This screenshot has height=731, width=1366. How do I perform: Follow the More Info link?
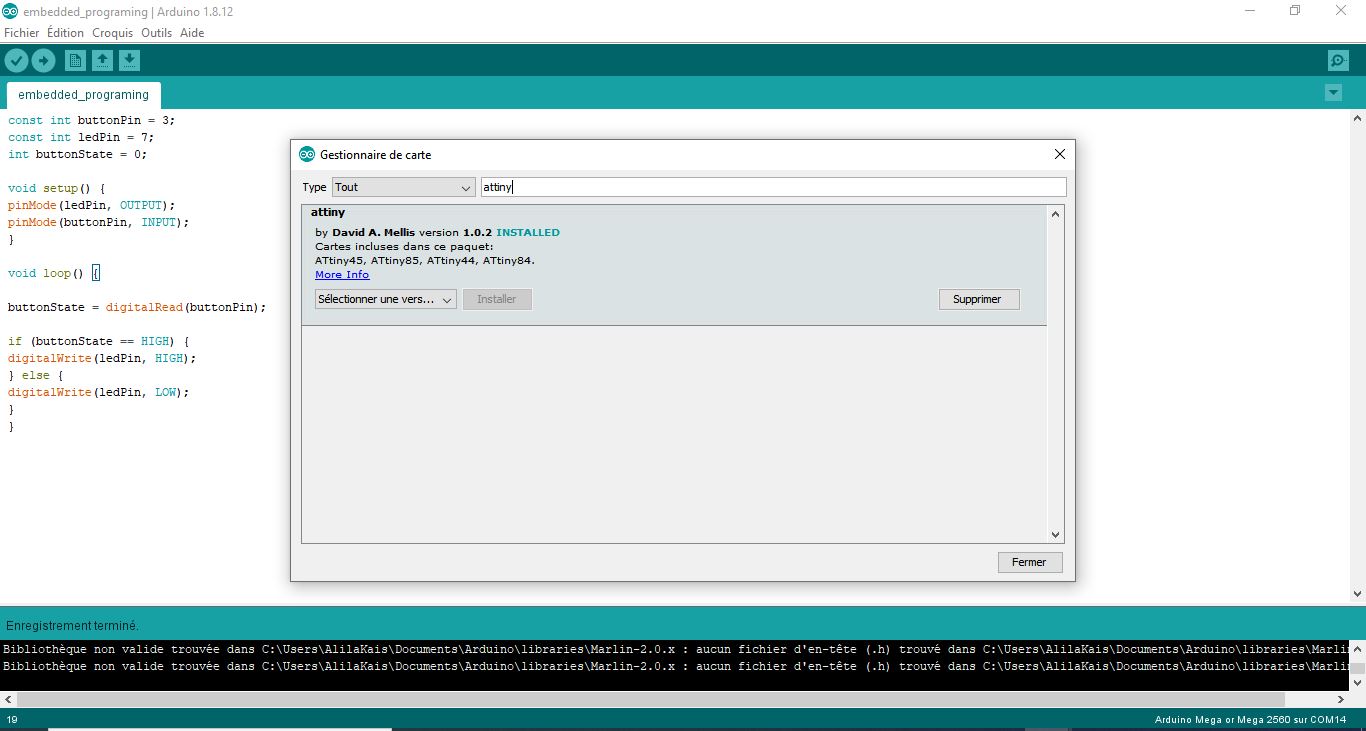point(342,275)
